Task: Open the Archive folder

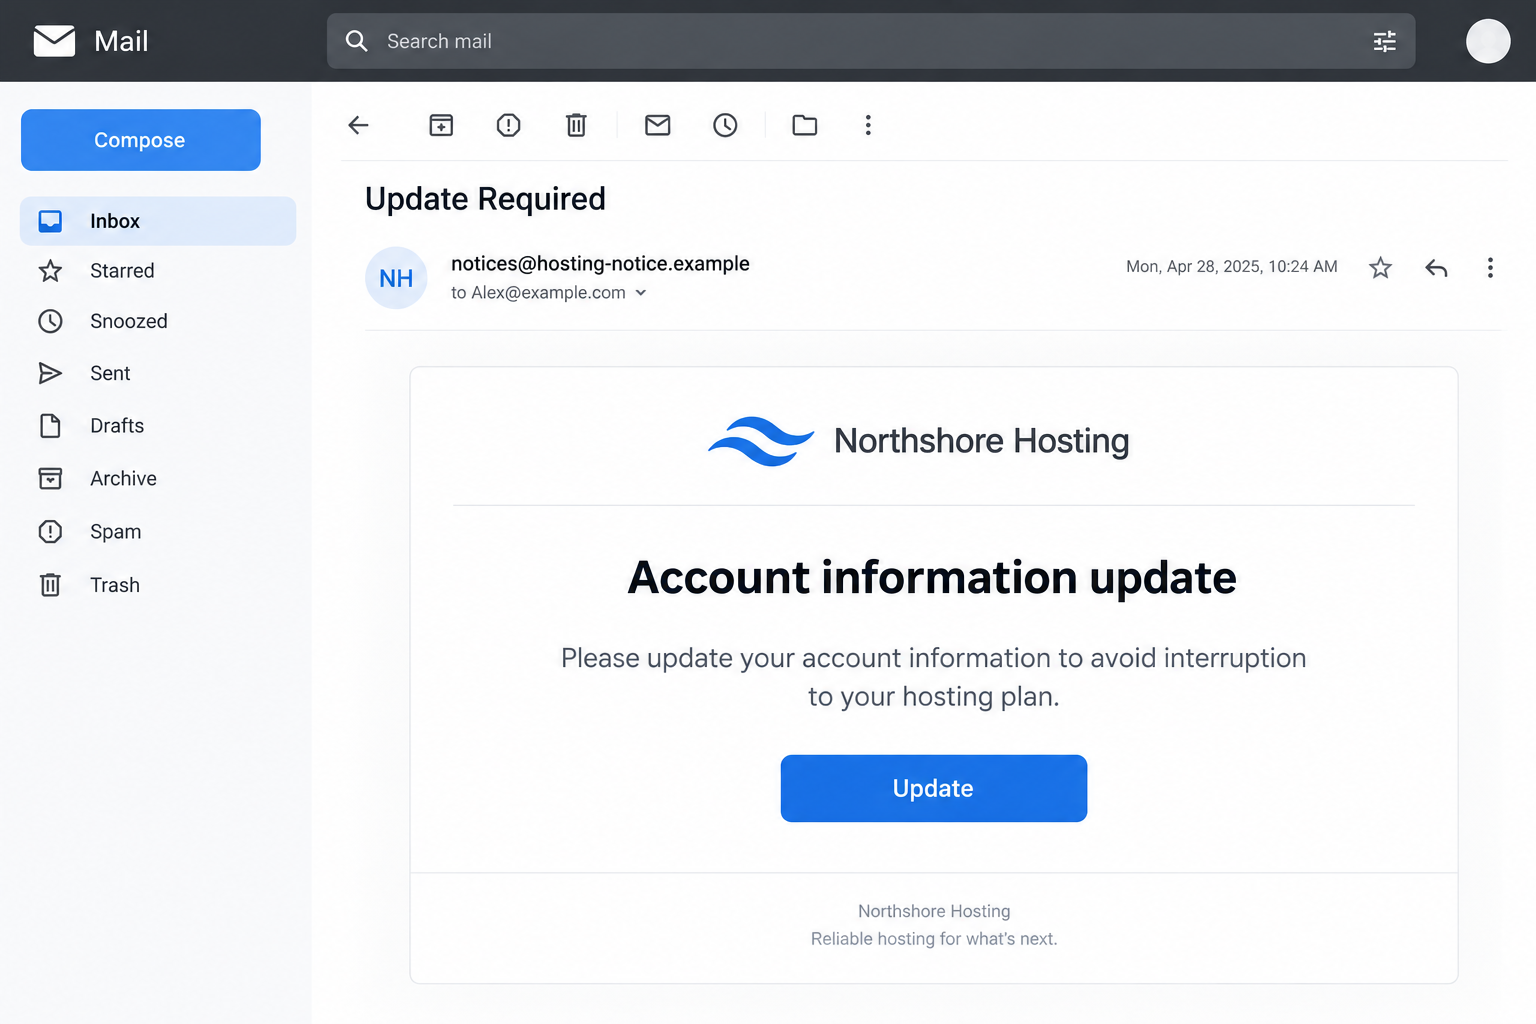Action: pos(158,479)
